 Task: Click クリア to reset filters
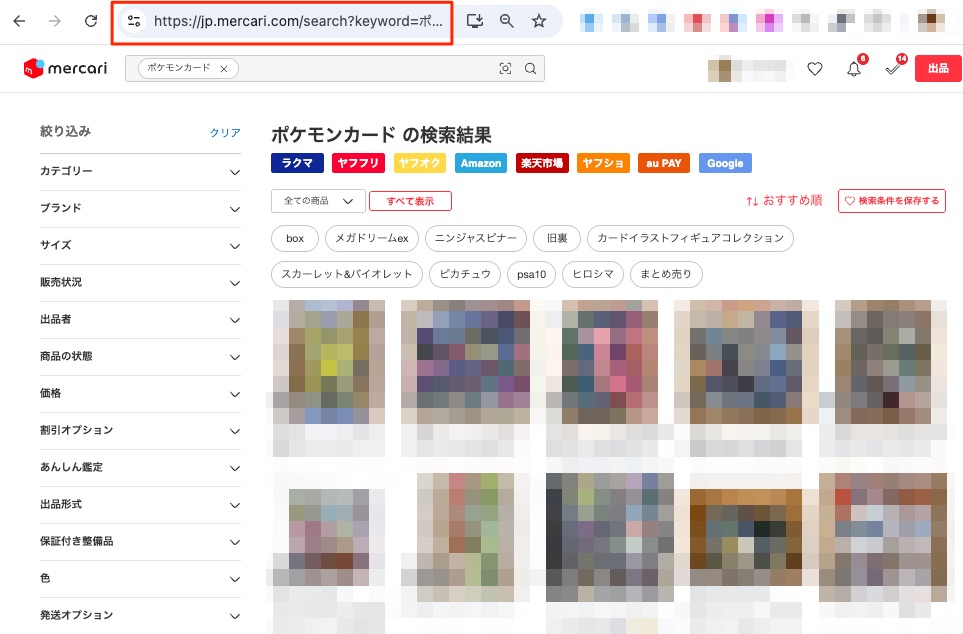click(x=225, y=133)
